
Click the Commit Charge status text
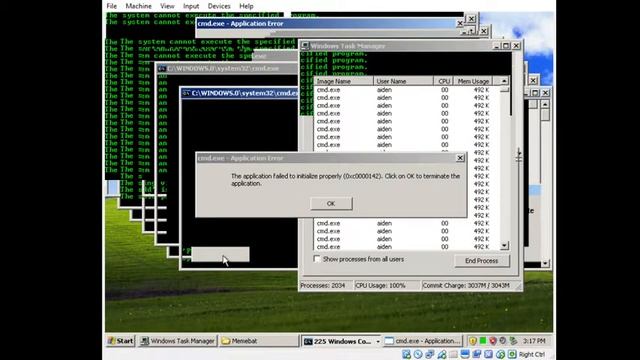(466, 286)
